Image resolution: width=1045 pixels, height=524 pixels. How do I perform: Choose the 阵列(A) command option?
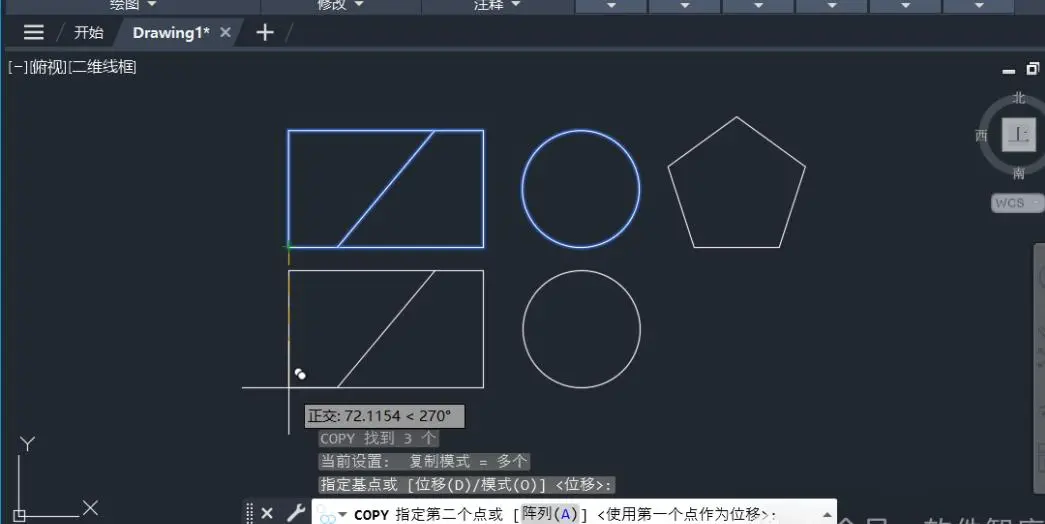[550, 514]
